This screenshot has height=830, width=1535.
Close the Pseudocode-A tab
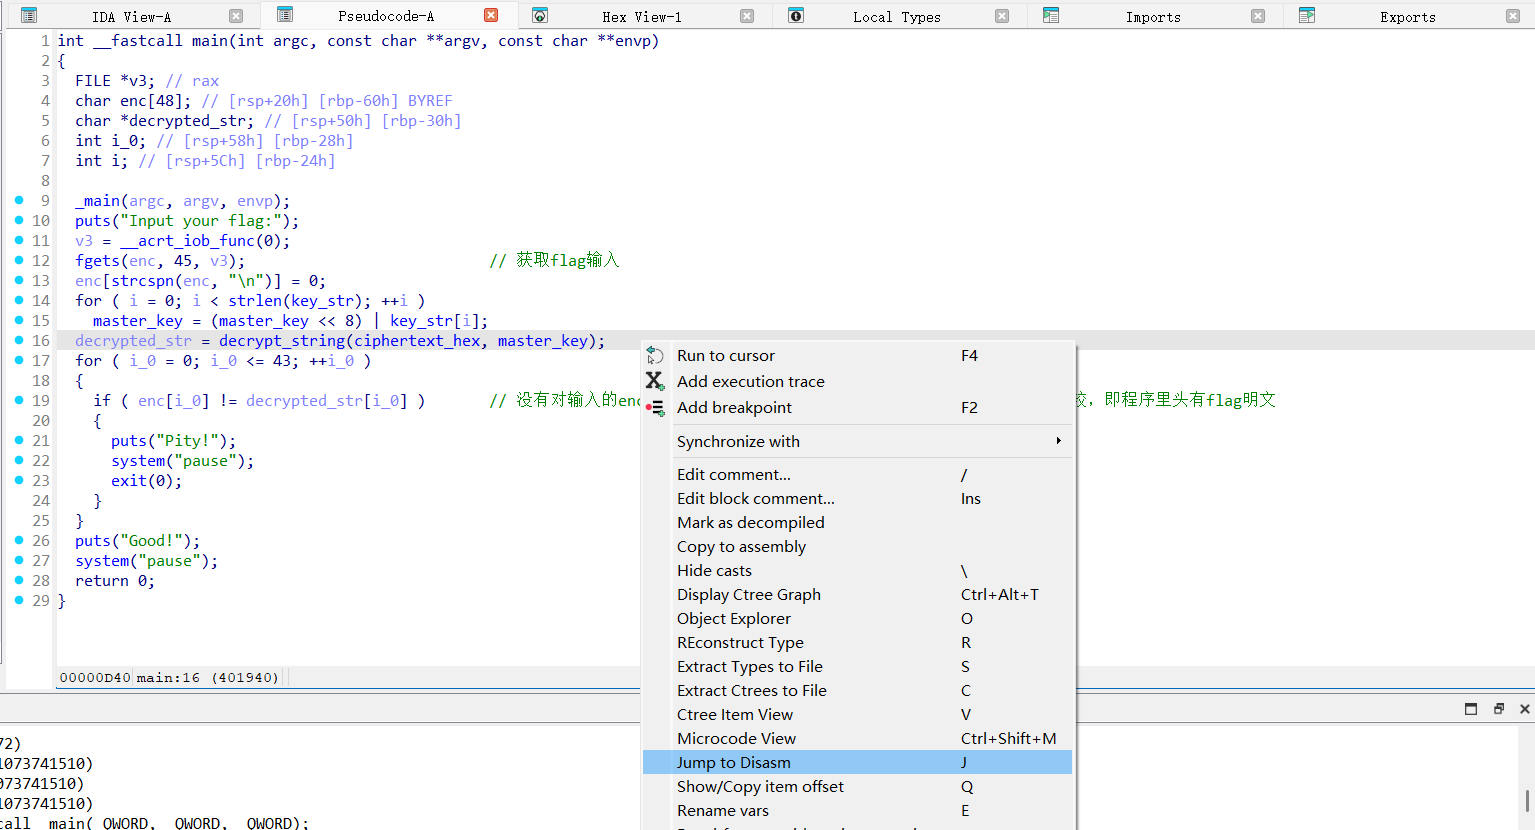pos(491,15)
